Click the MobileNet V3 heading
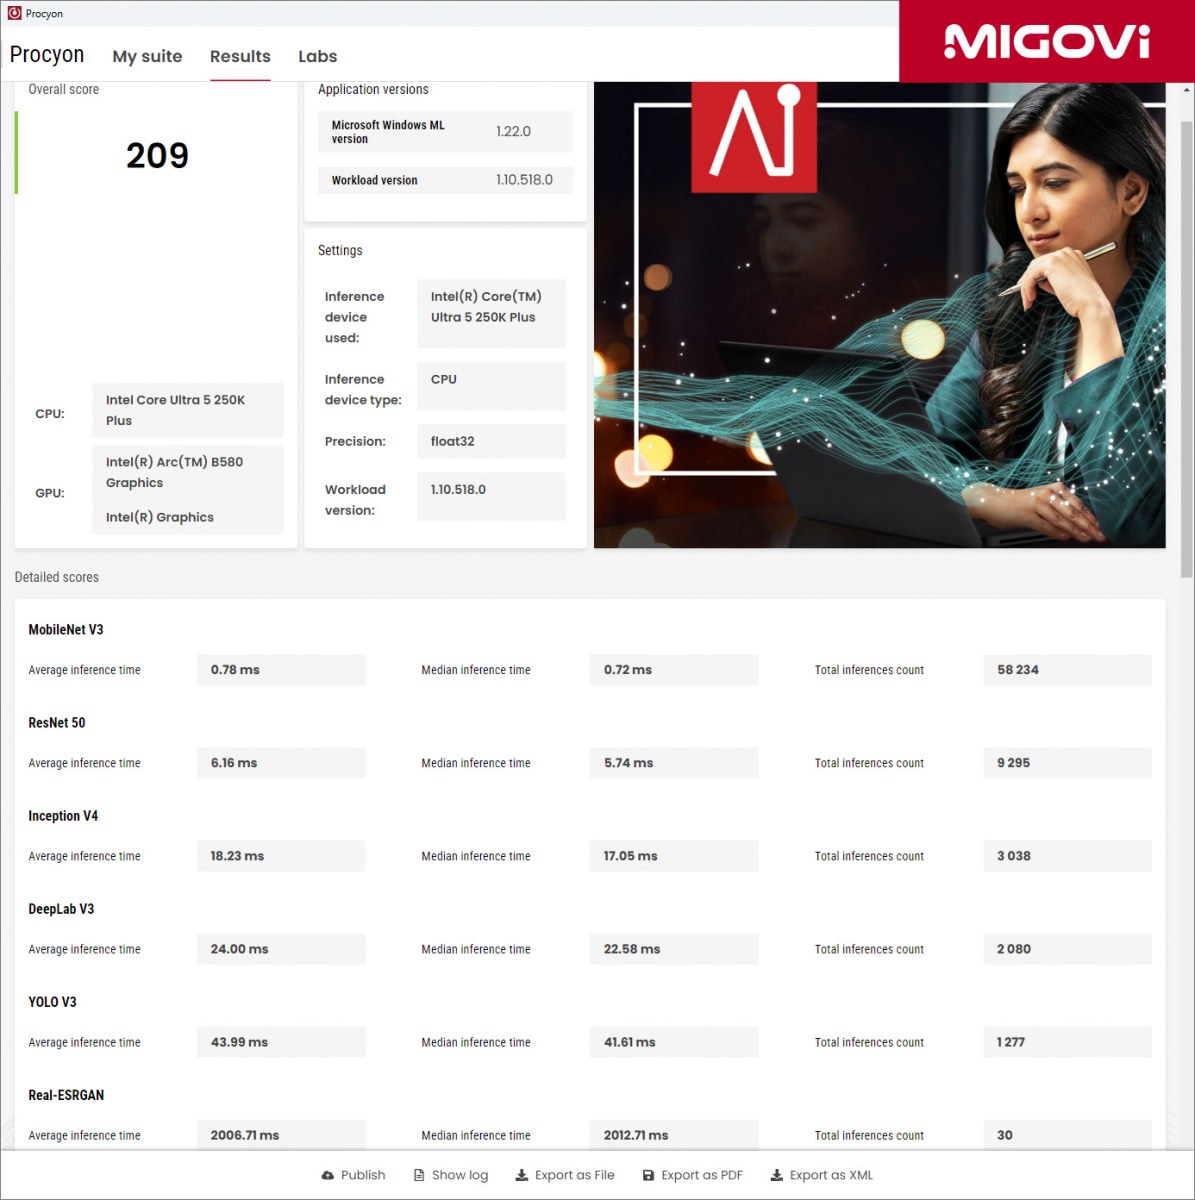Viewport: 1195px width, 1200px height. (66, 630)
